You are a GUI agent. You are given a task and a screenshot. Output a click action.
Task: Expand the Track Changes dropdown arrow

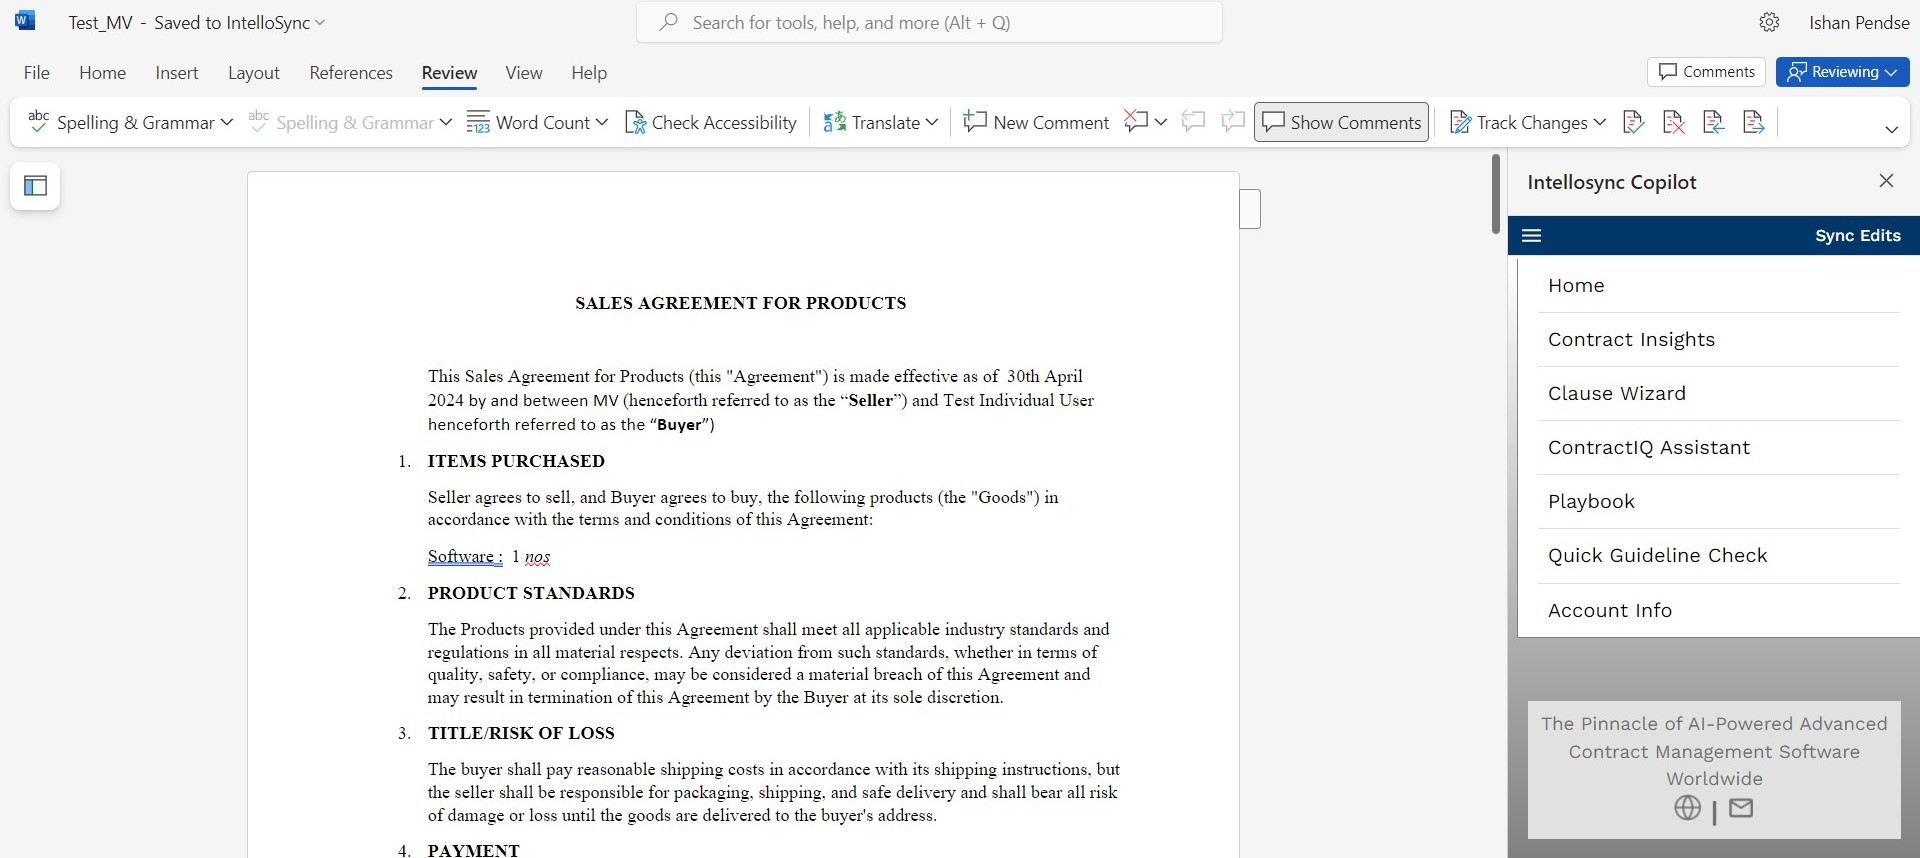coord(1600,122)
